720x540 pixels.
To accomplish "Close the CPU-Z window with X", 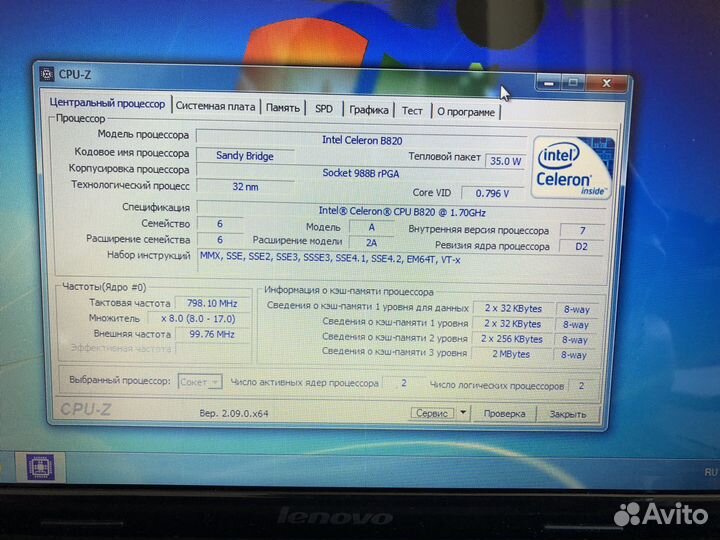I will pyautogui.click(x=607, y=83).
